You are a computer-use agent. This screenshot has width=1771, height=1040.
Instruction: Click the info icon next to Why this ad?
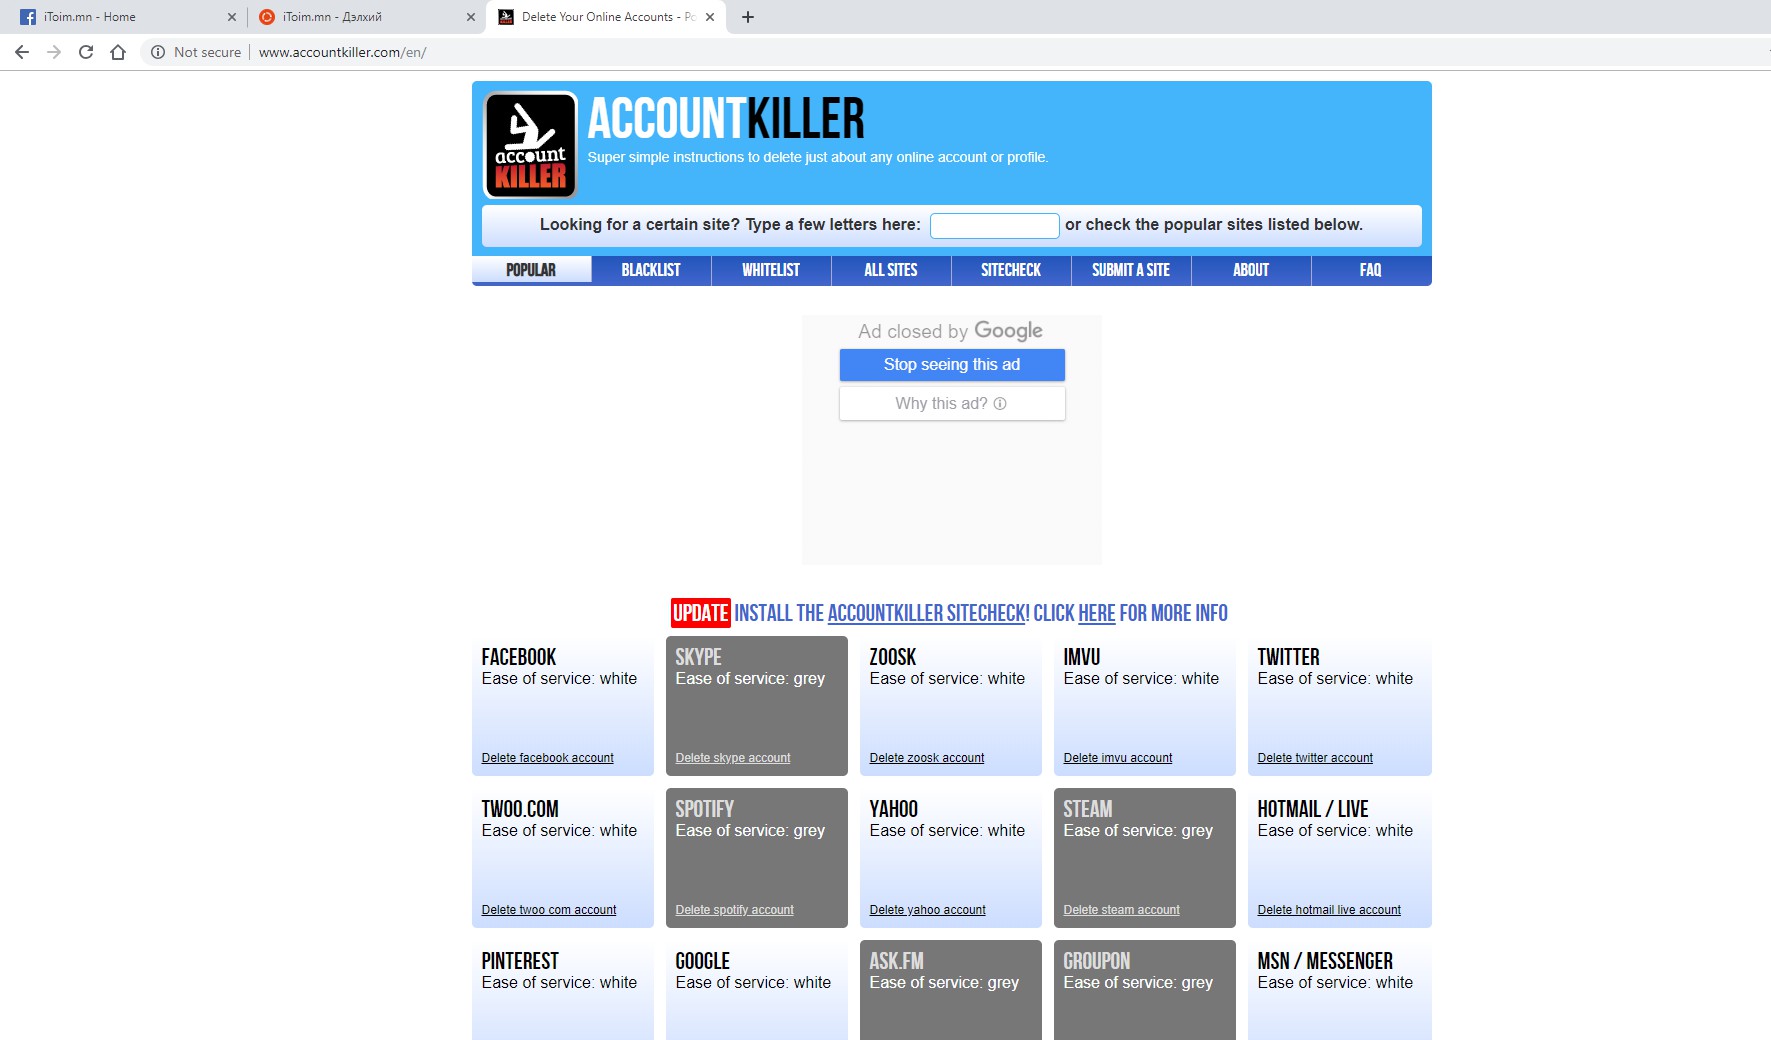point(1000,404)
